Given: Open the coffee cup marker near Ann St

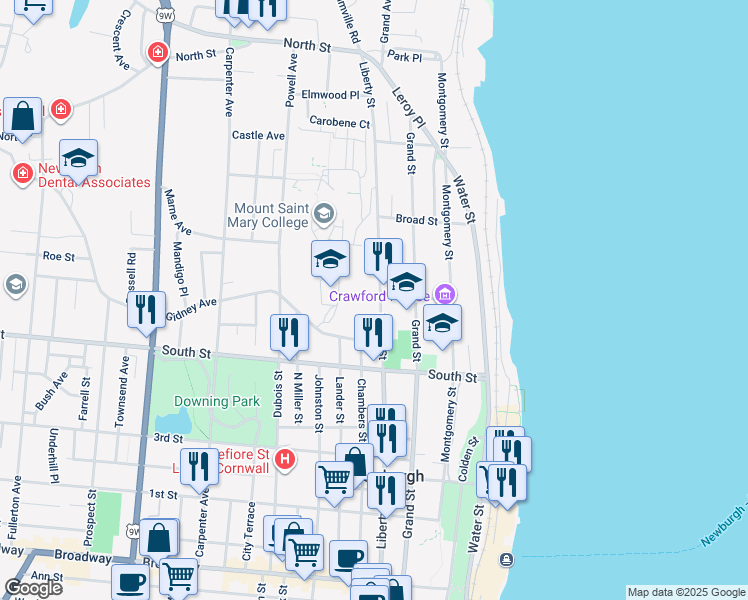Looking at the screenshot, I should point(129,581).
